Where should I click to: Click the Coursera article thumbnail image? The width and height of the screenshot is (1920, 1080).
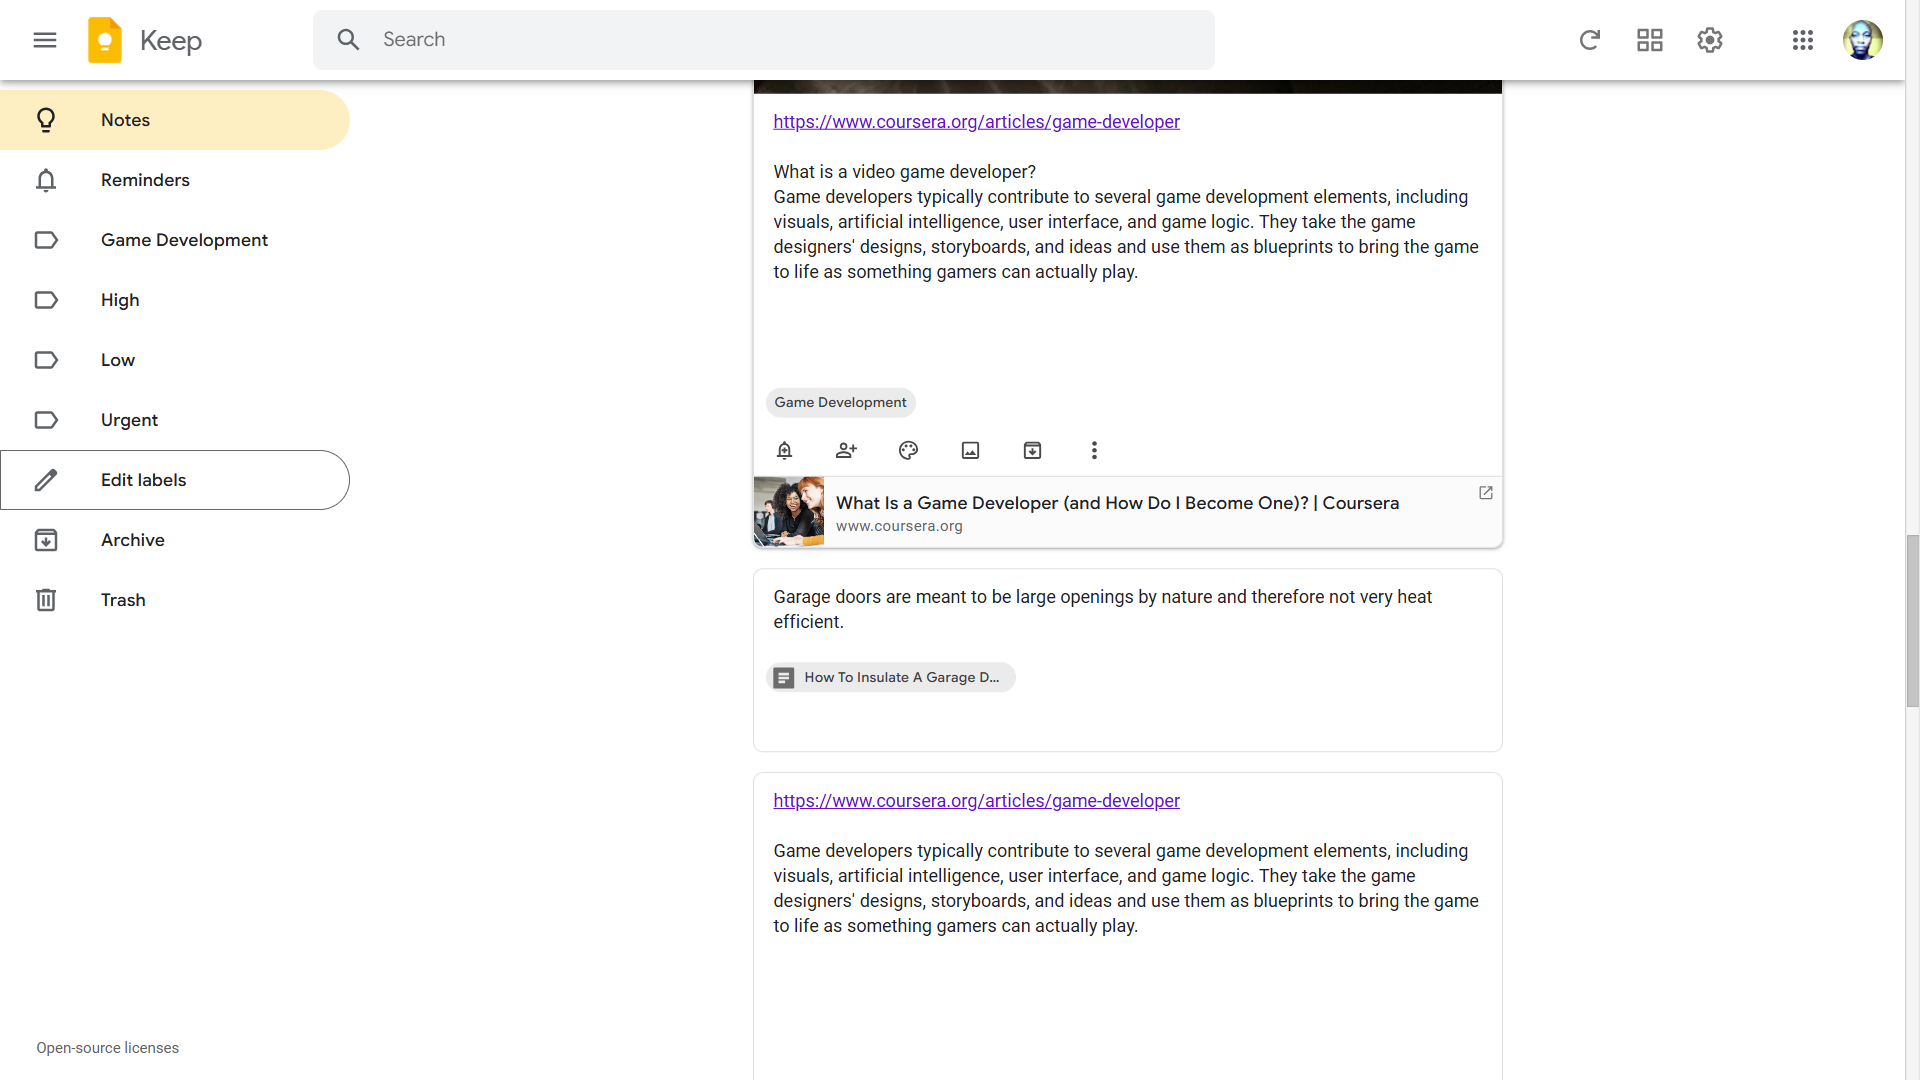coord(787,512)
